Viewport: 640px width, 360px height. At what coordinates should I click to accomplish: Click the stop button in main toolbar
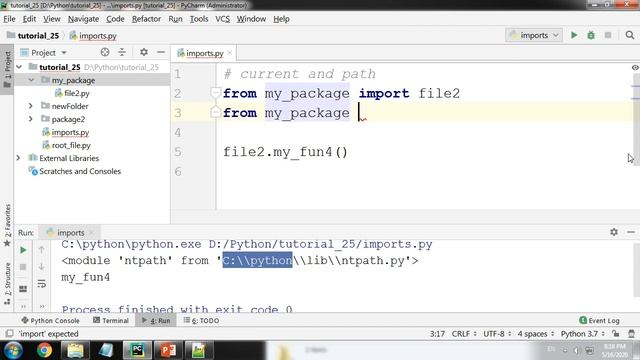[x=608, y=36]
